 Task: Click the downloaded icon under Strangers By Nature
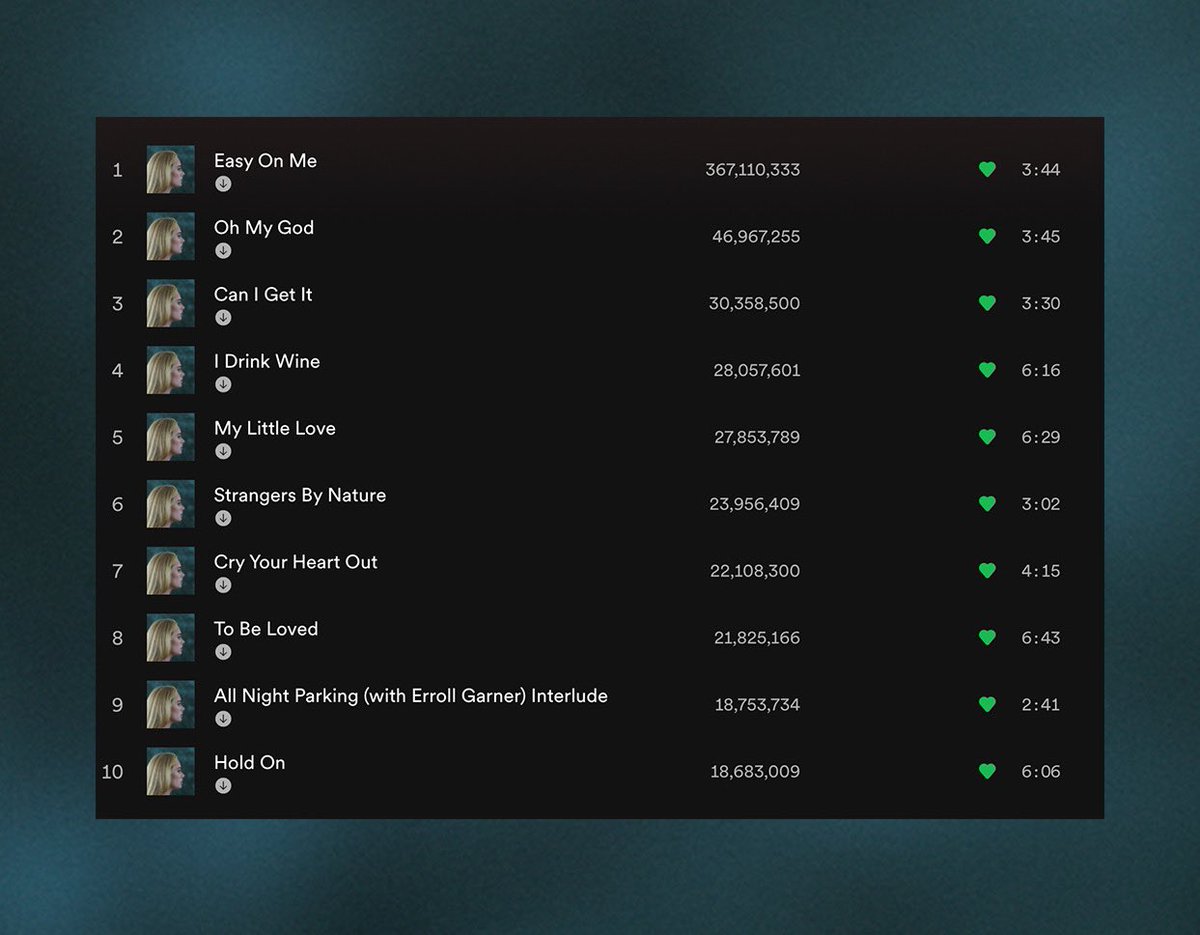tap(223, 518)
